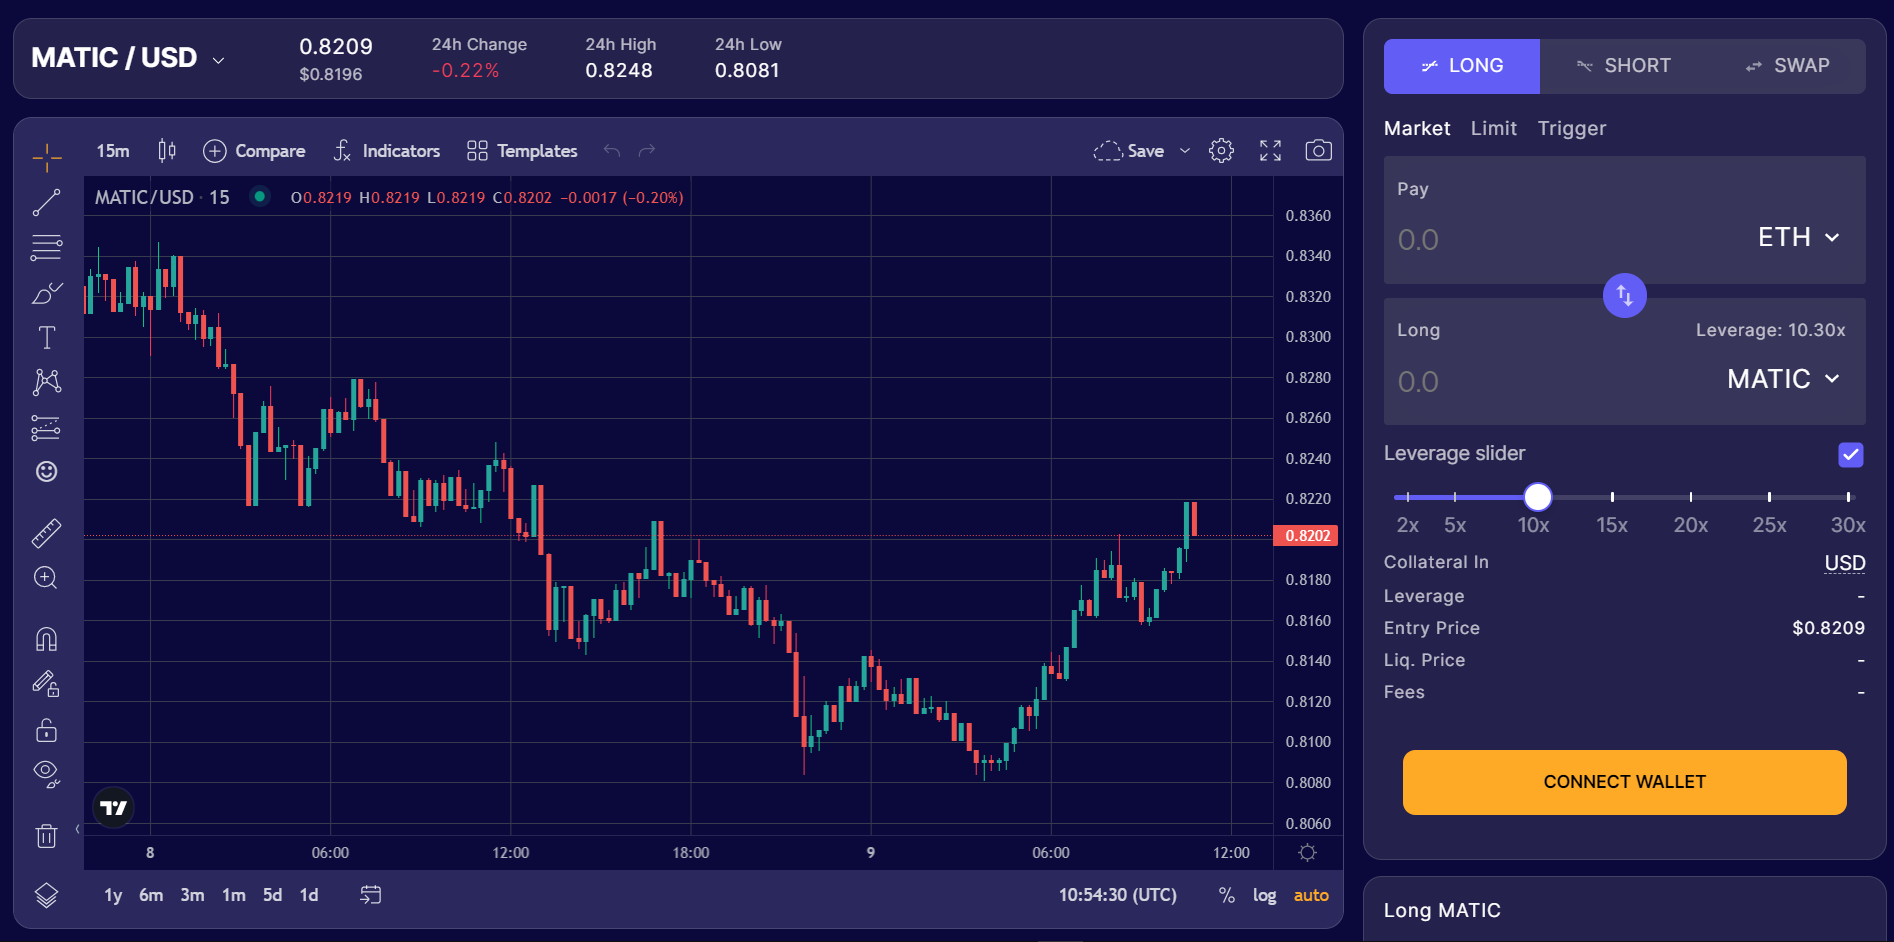Select the ruler measure tool

tap(46, 533)
